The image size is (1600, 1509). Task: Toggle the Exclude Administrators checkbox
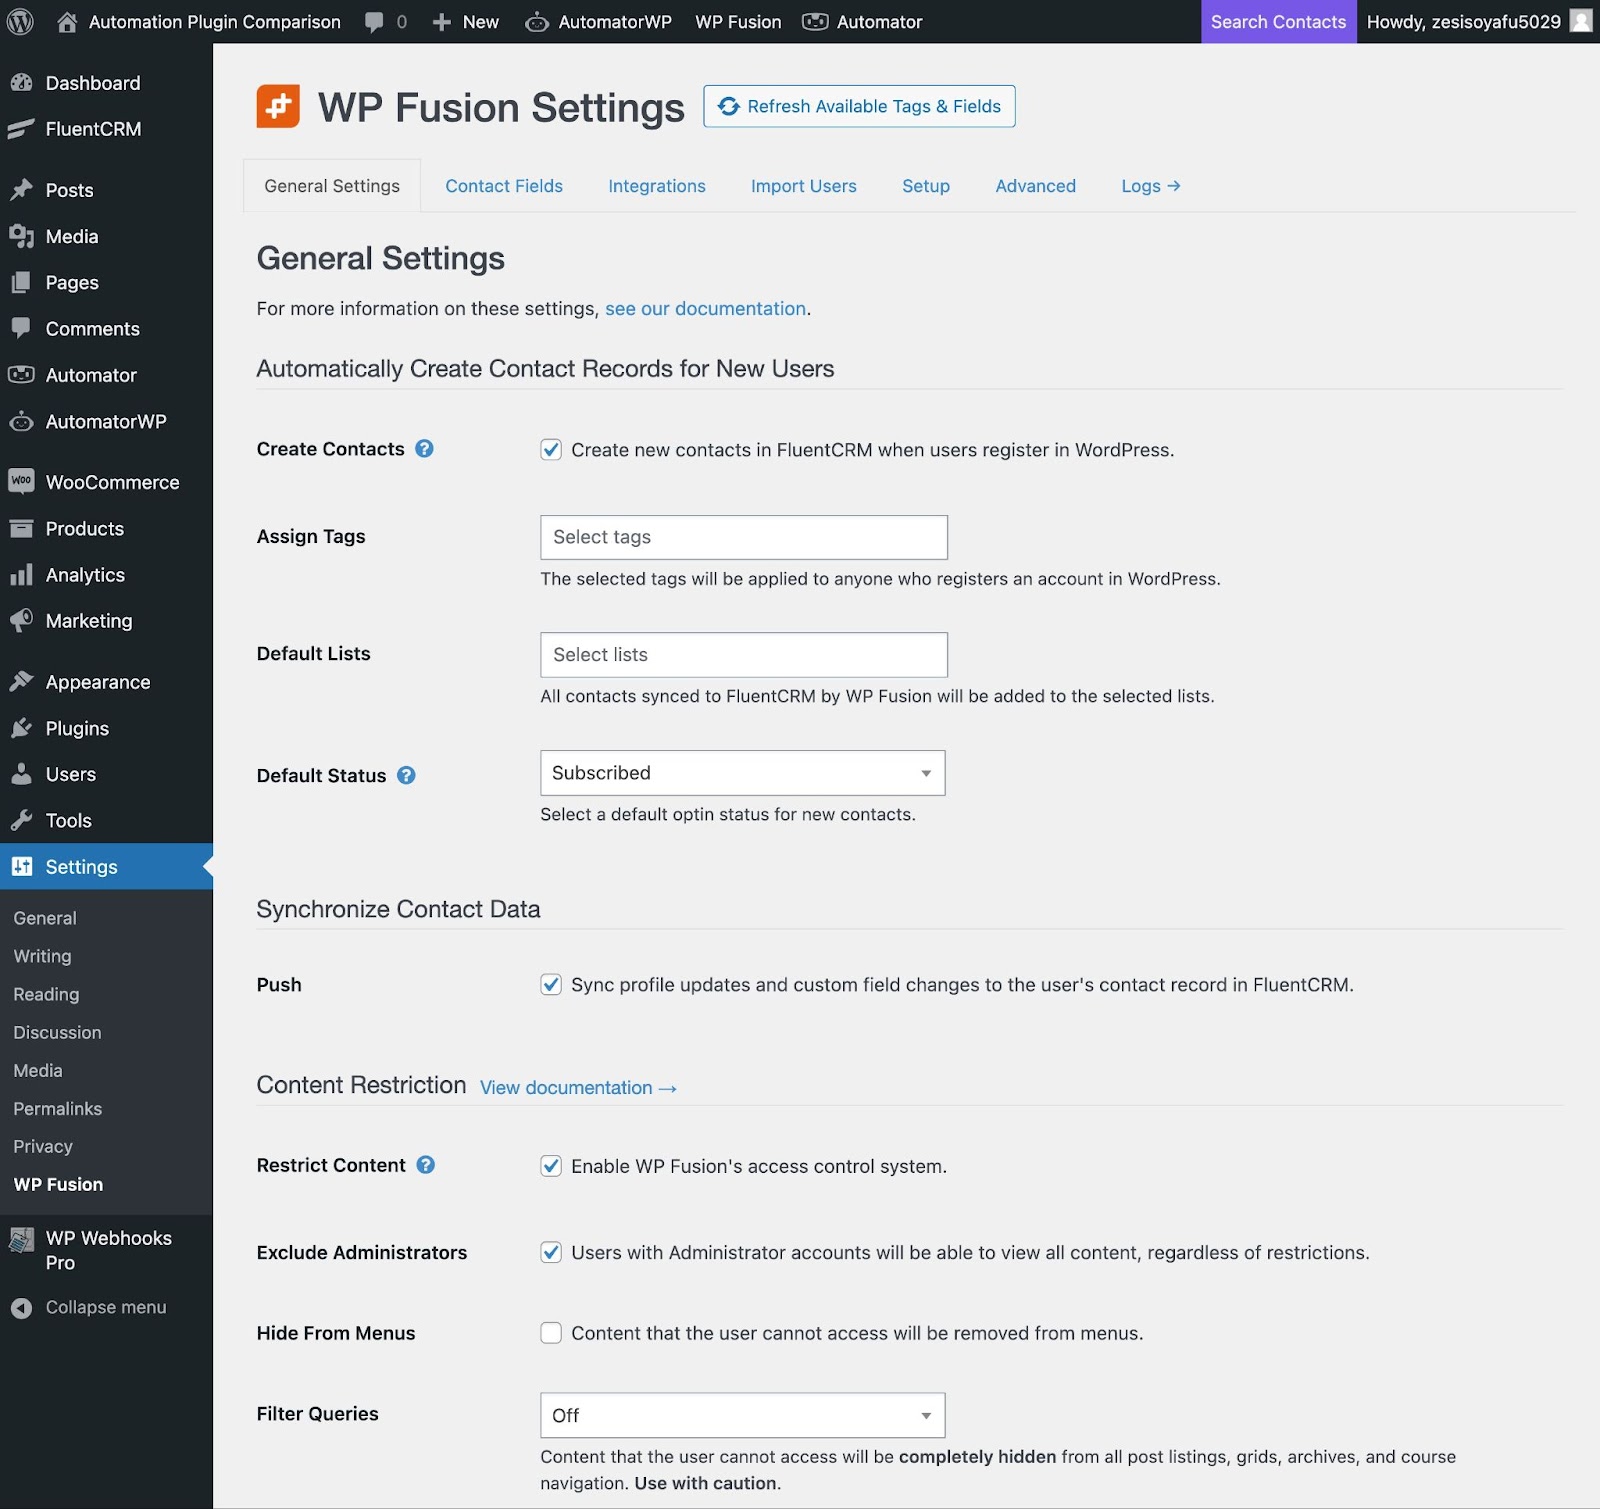pyautogui.click(x=551, y=1253)
